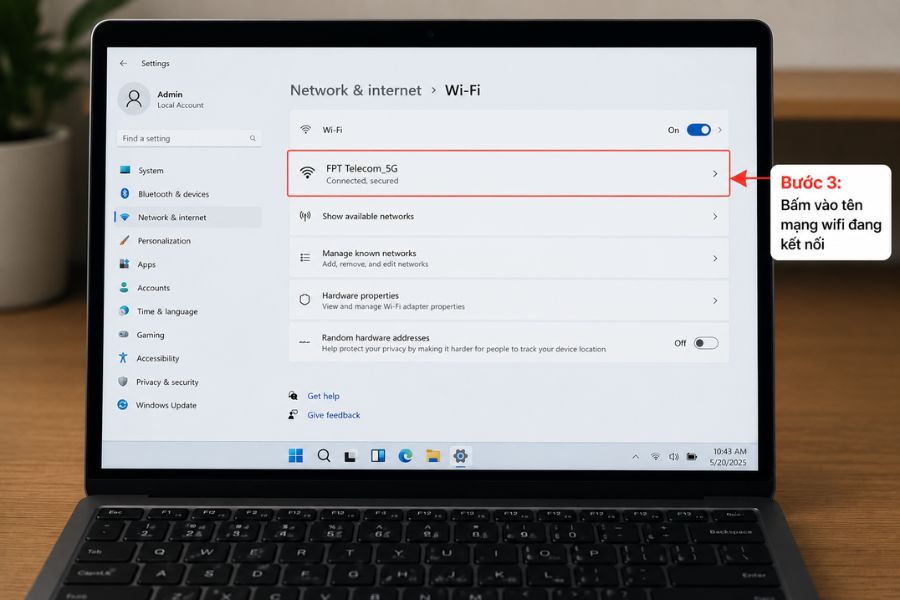The height and width of the screenshot is (600, 900).
Task: Turn off the Wi-Fi toggle switch
Action: coord(699,130)
